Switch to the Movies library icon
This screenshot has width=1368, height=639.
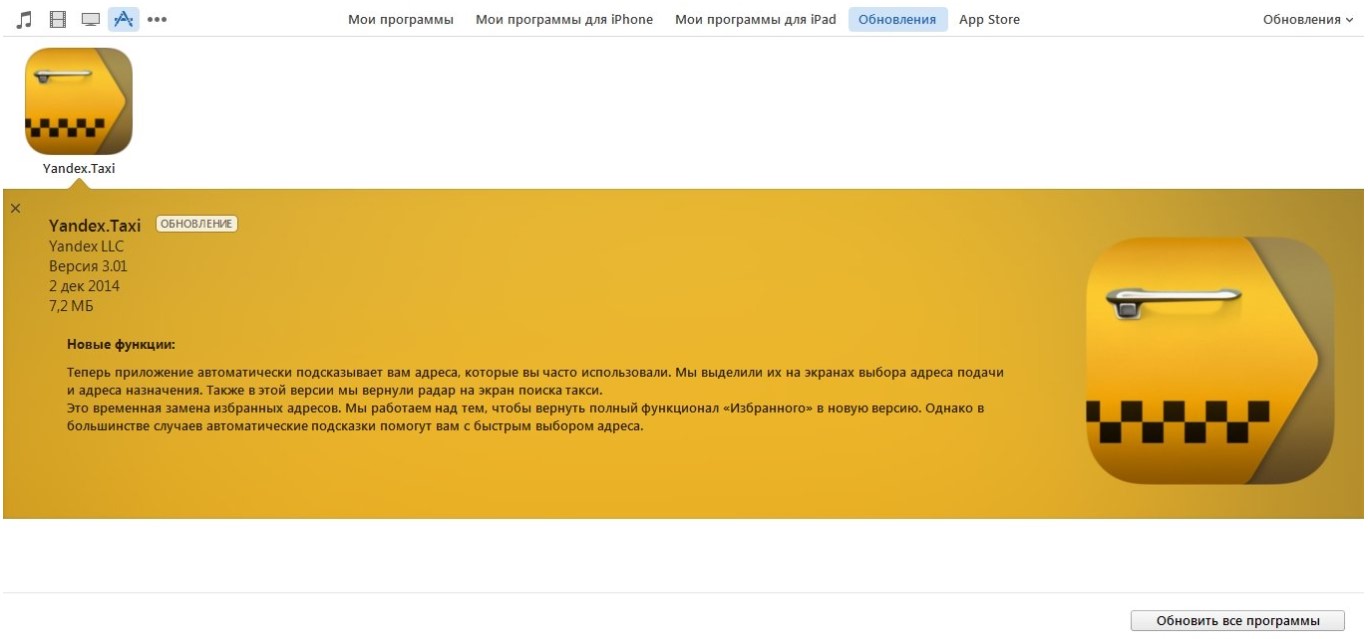click(58, 19)
